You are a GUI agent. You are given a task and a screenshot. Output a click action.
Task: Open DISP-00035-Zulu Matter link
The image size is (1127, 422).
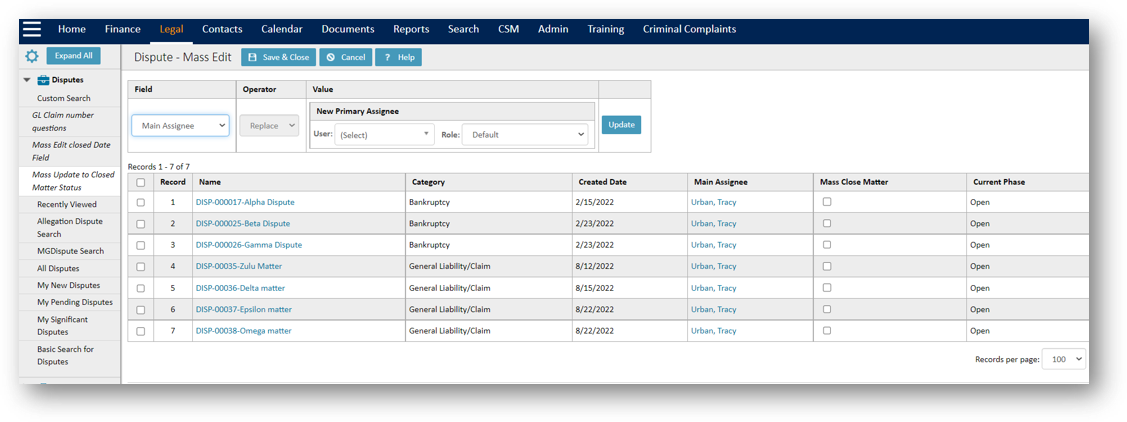(239, 266)
